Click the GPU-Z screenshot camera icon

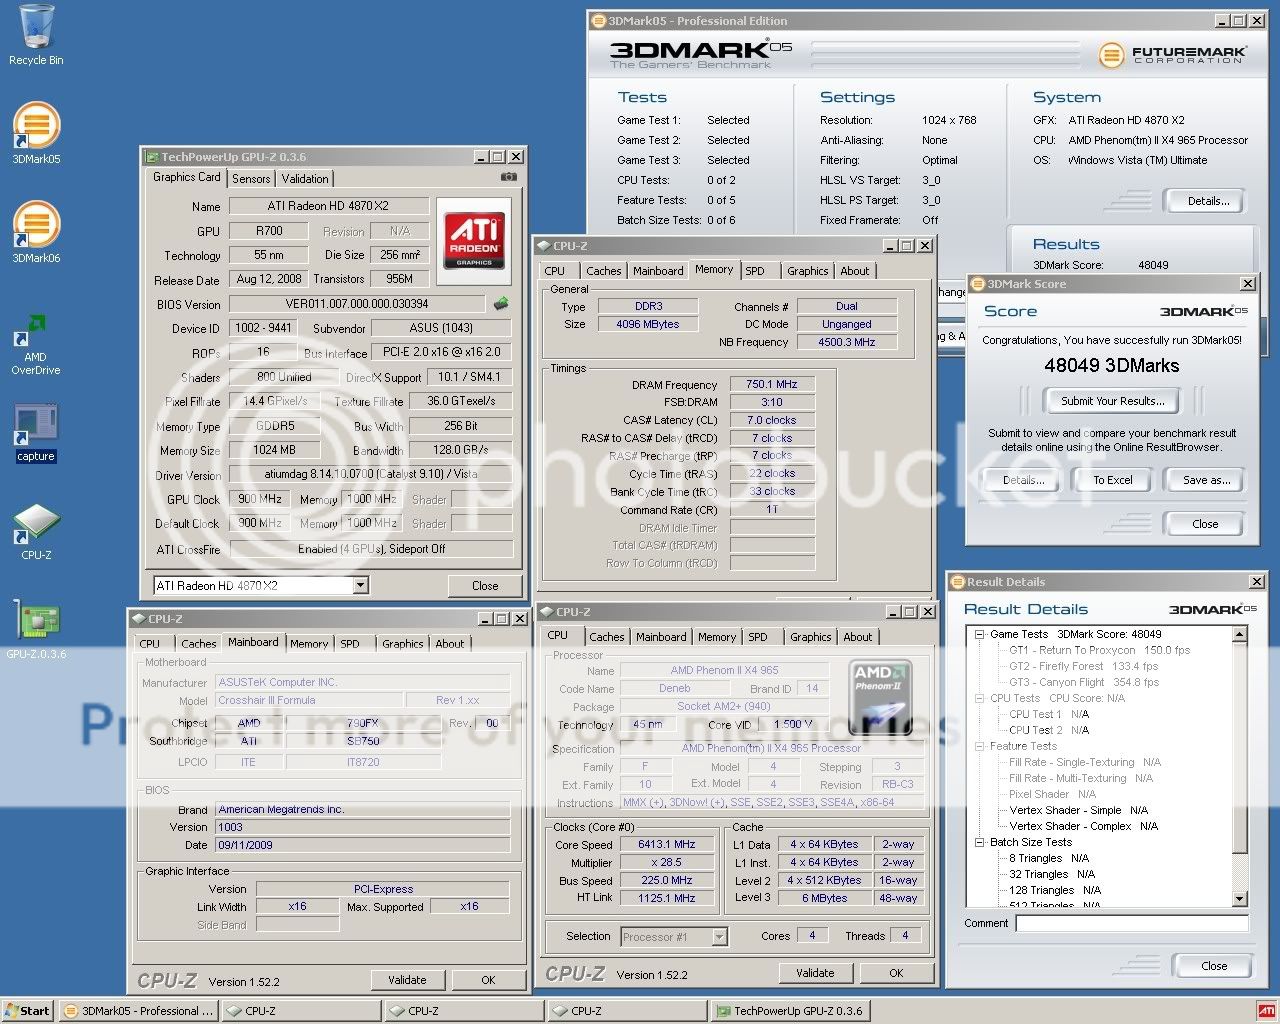pyautogui.click(x=509, y=177)
